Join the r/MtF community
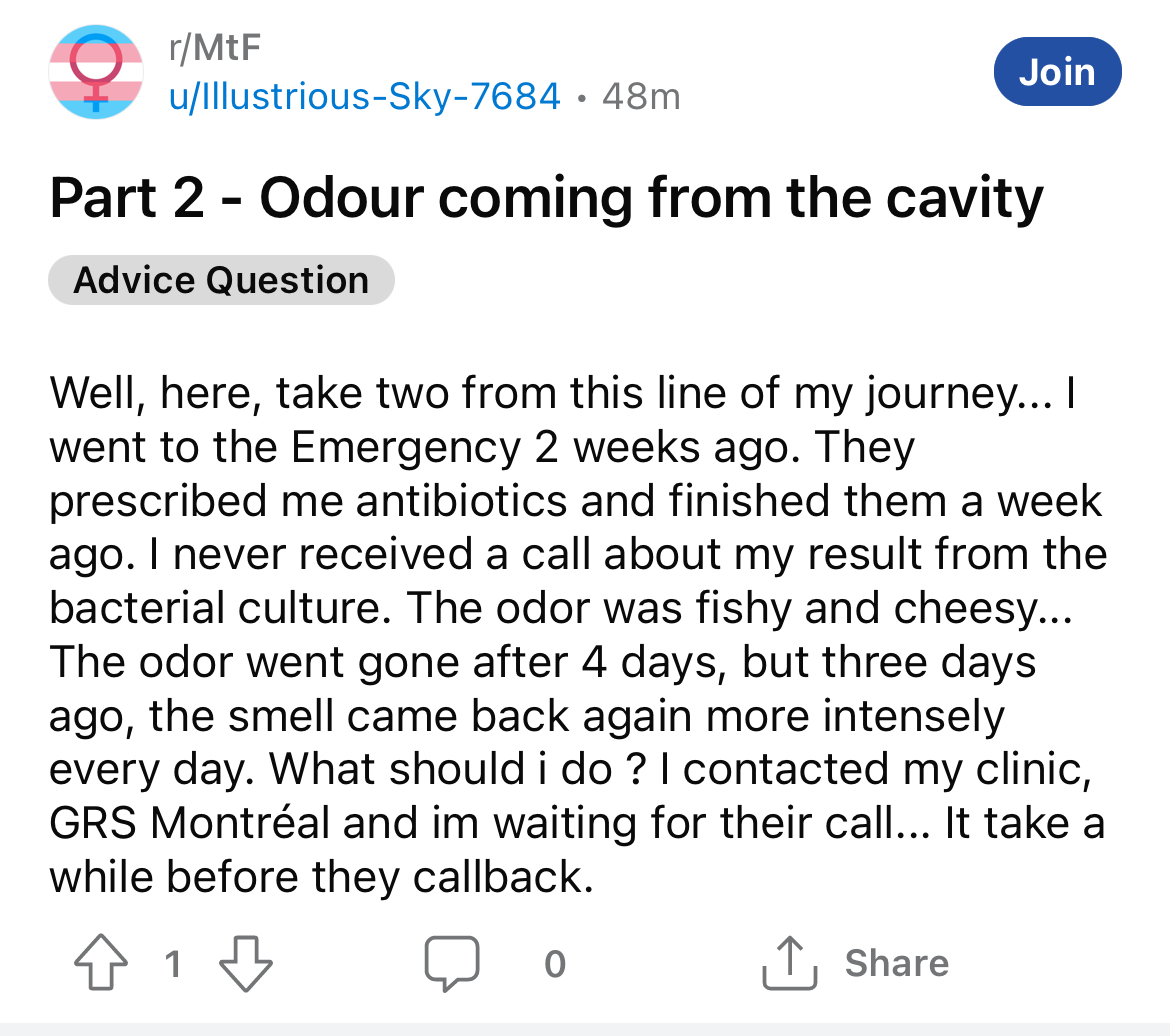The image size is (1170, 1036). point(1057,72)
